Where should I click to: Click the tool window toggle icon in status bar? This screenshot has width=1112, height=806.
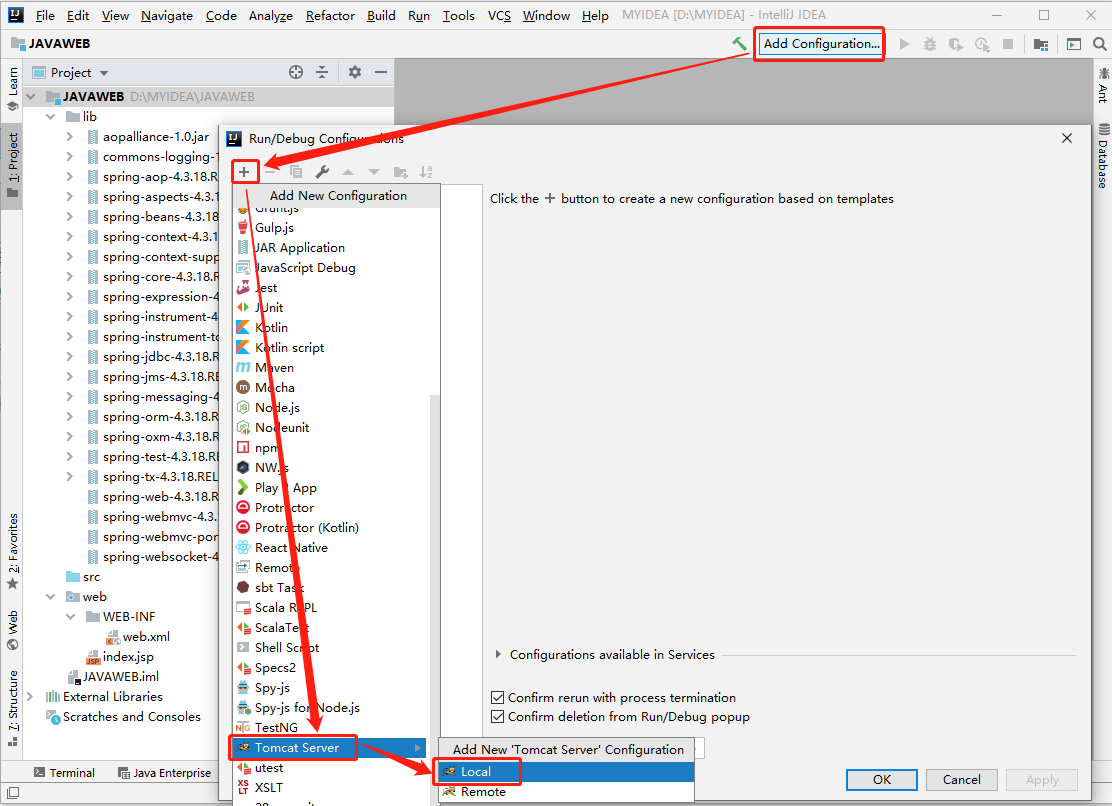pyautogui.click(x=13, y=793)
